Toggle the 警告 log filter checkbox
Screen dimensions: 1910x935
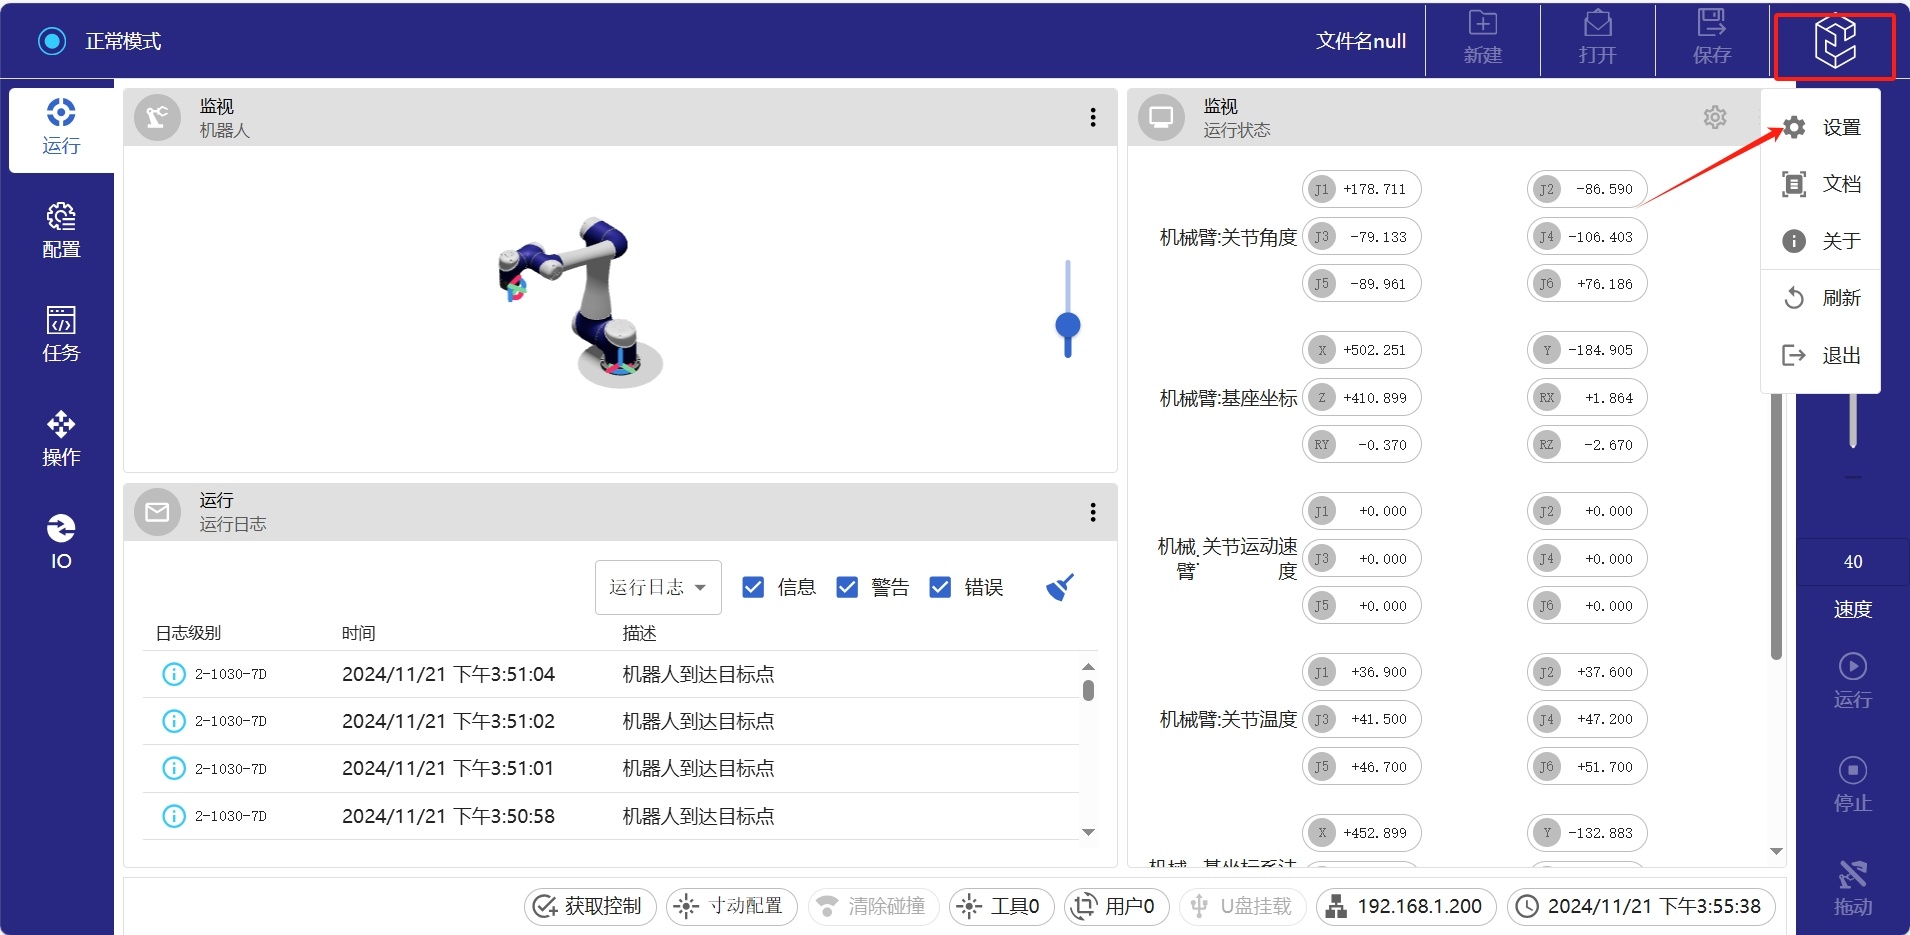pyautogui.click(x=847, y=587)
